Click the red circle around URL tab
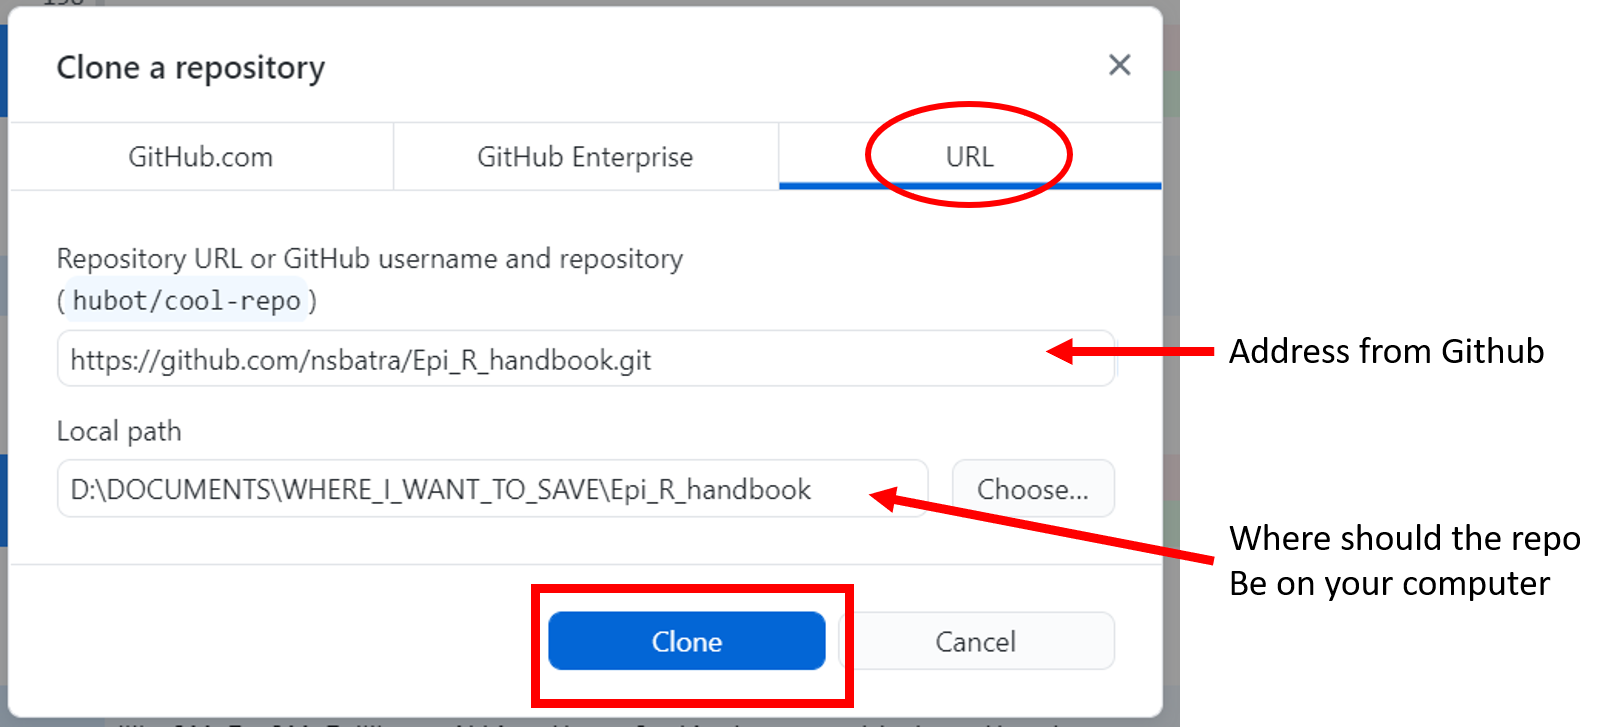This screenshot has width=1605, height=727. 969,154
